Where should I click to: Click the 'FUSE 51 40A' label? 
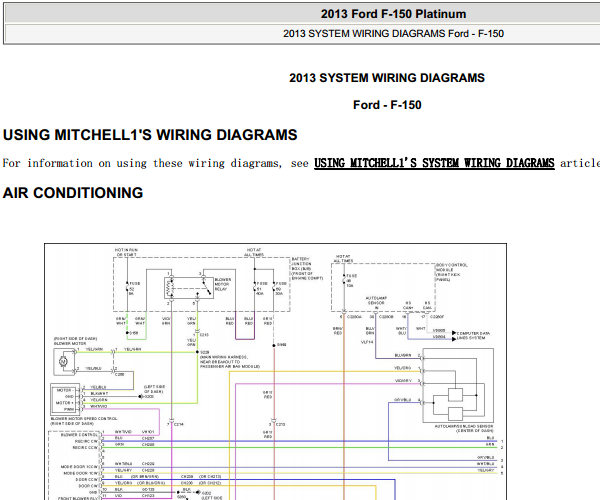[x=261, y=288]
